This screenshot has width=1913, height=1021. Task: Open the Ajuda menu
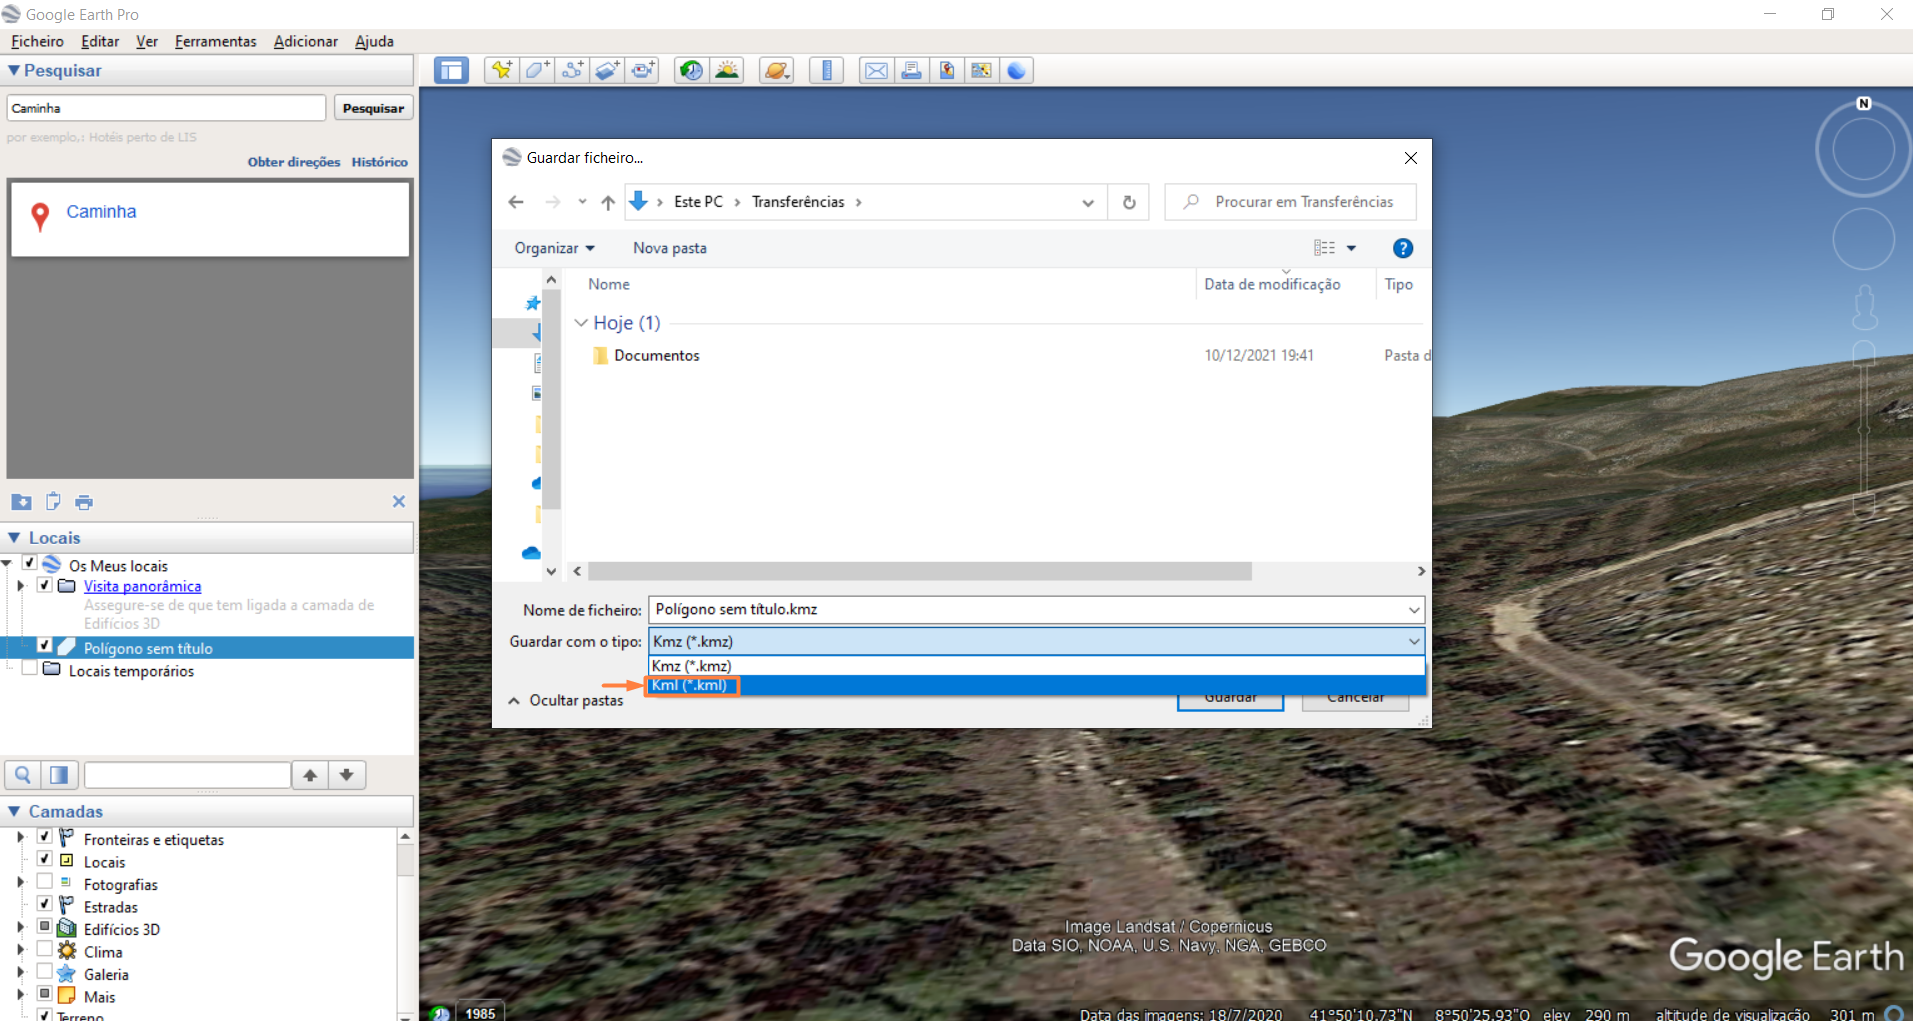click(x=374, y=41)
